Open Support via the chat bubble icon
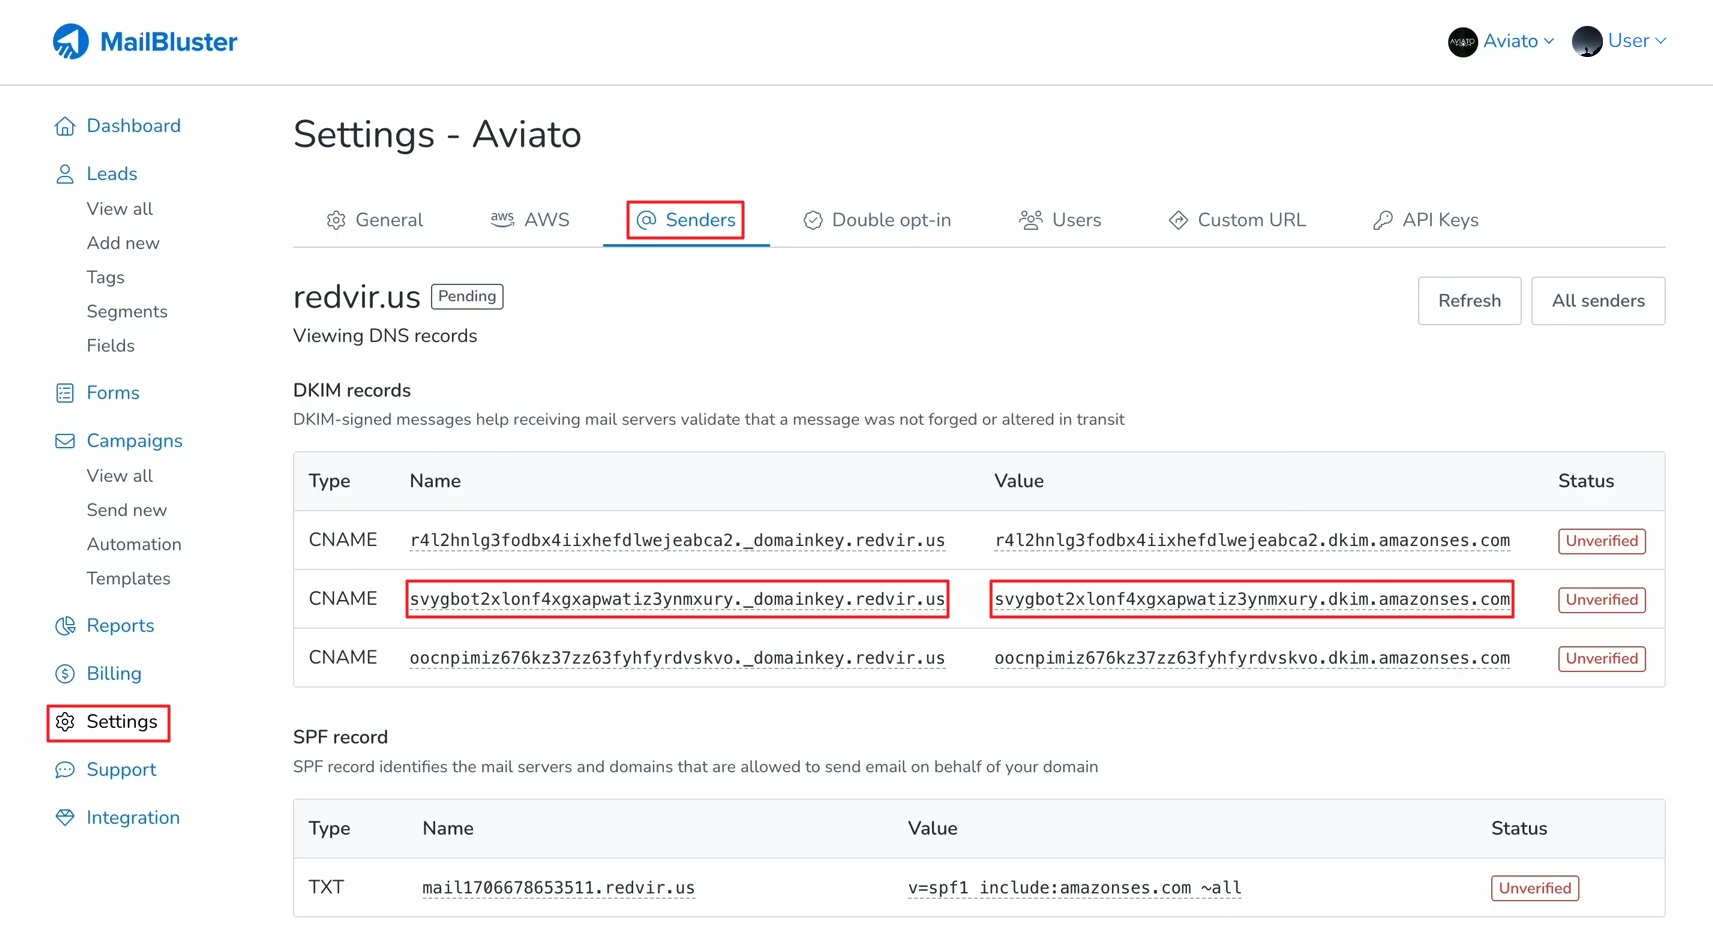Viewport: 1713px width, 941px height. pyautogui.click(x=64, y=769)
